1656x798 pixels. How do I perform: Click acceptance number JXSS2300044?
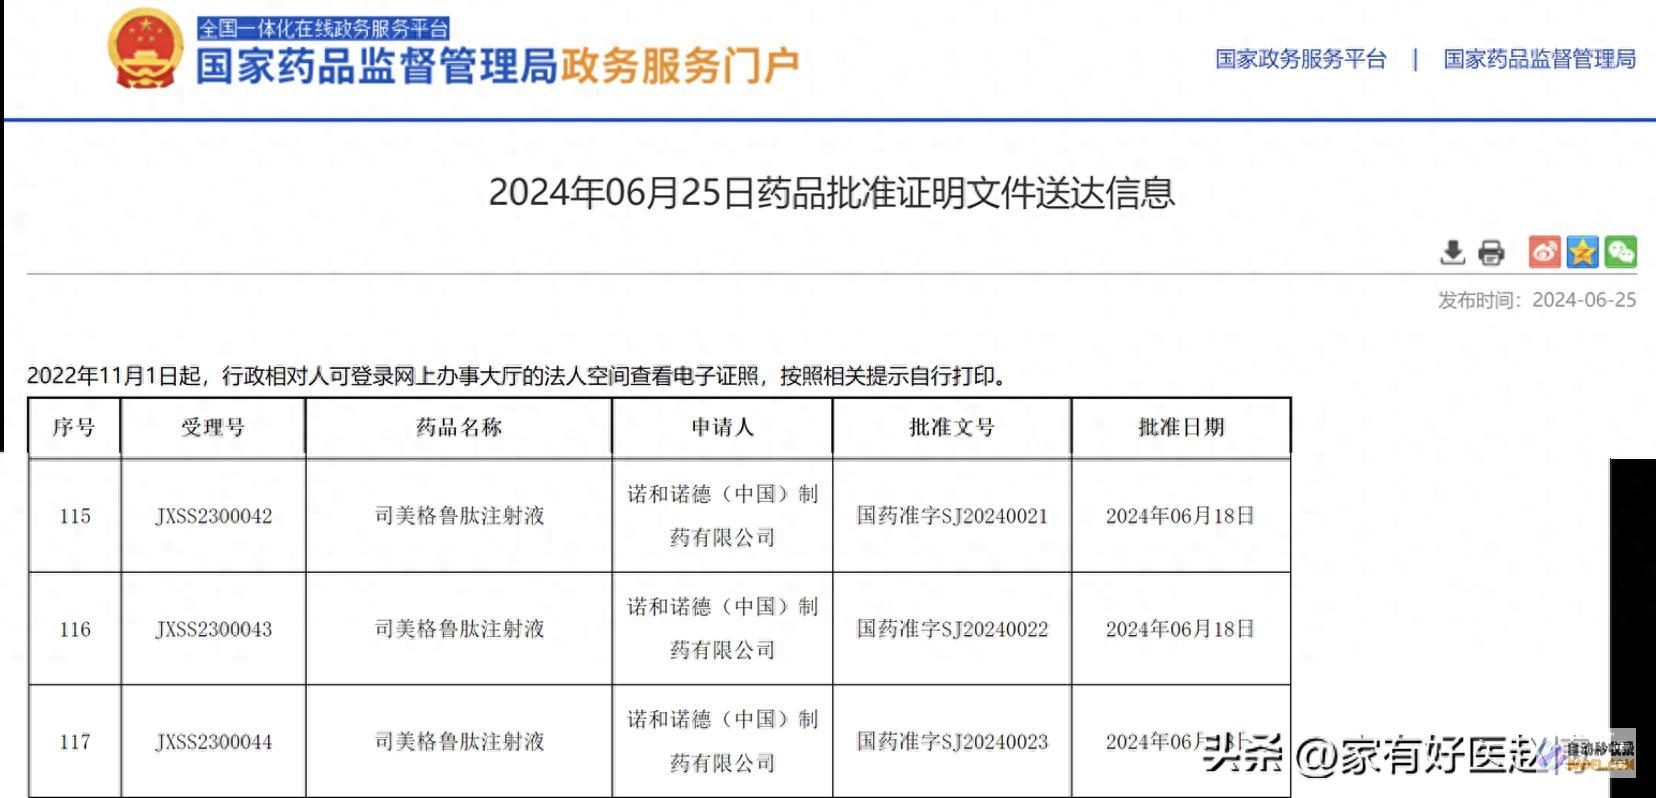click(x=213, y=742)
